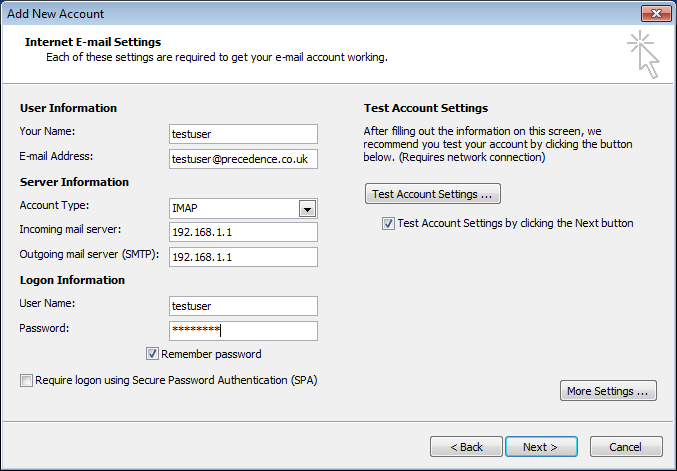Click the Internet E-mail Settings heading
Image resolution: width=677 pixels, height=471 pixels.
tap(92, 42)
